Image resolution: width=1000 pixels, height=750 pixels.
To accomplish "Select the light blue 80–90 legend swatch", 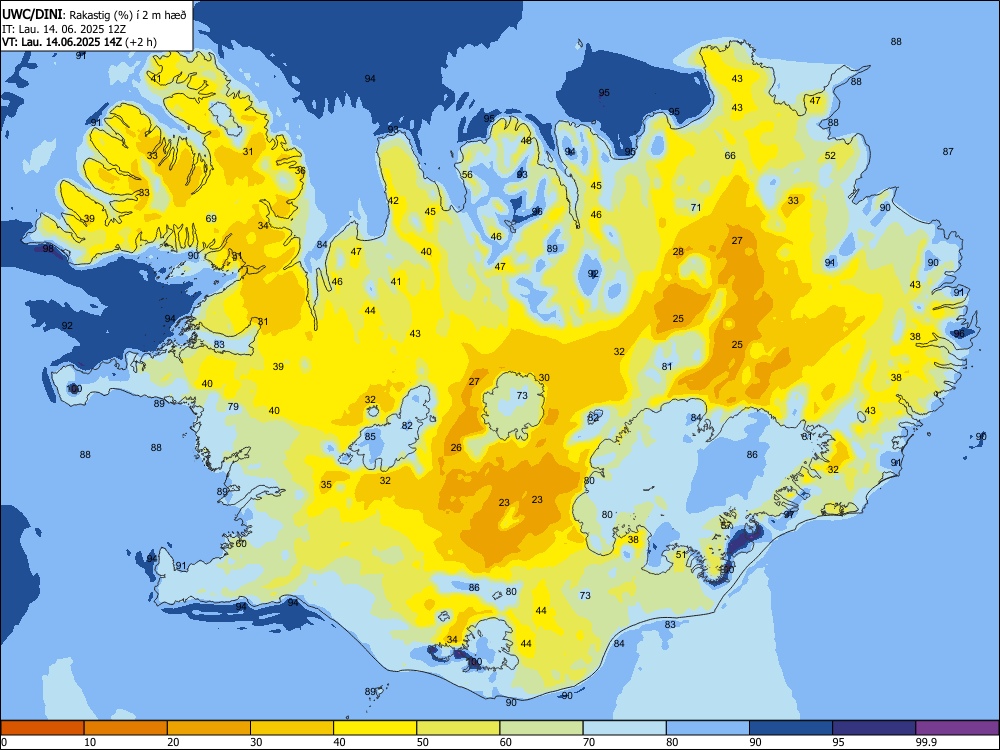I will [x=708, y=728].
